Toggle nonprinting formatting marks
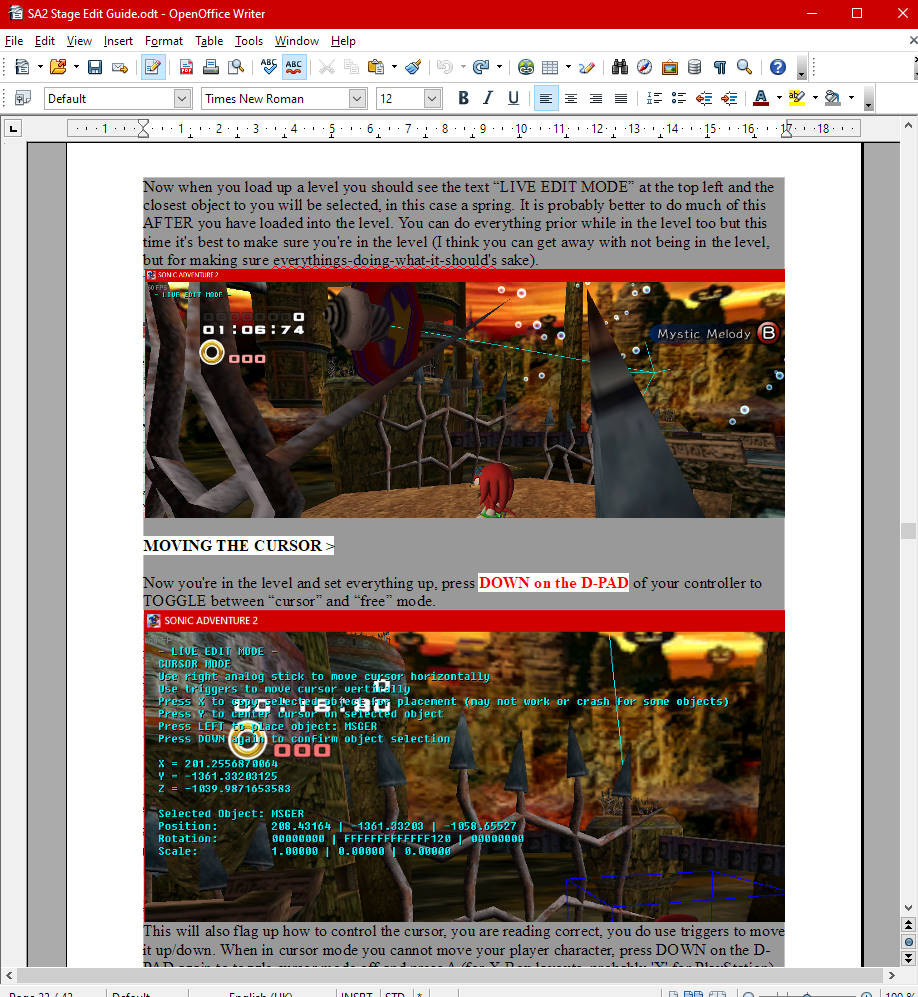 (718, 66)
